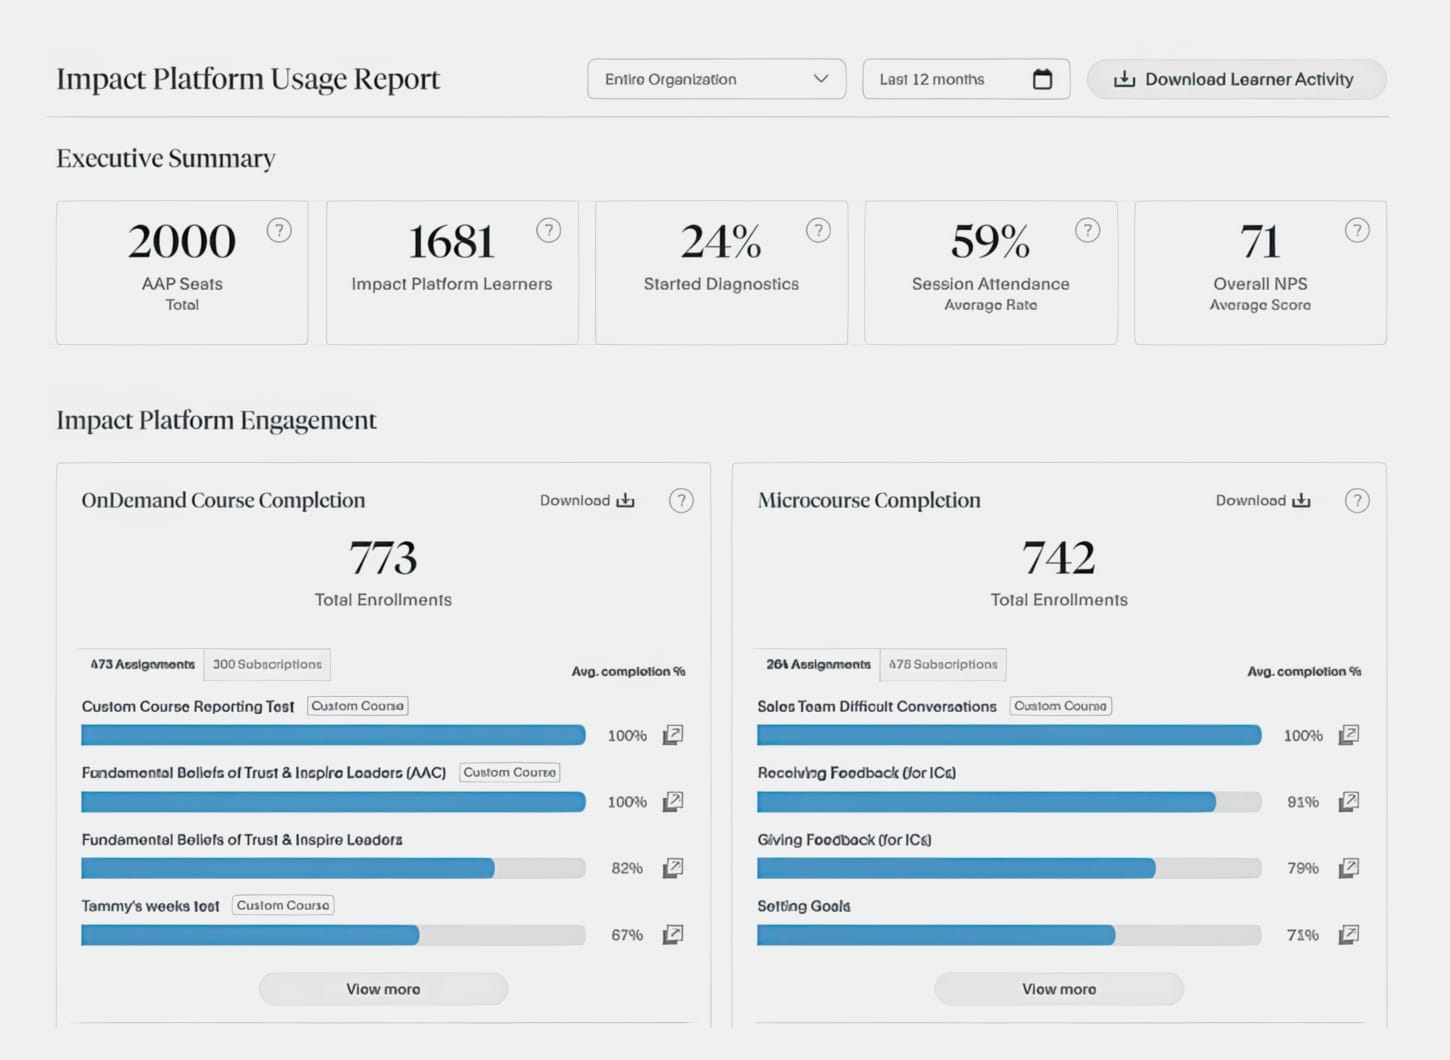Open help icon in OnDemand Course Completion panel
This screenshot has width=1450, height=1060.
point(681,501)
